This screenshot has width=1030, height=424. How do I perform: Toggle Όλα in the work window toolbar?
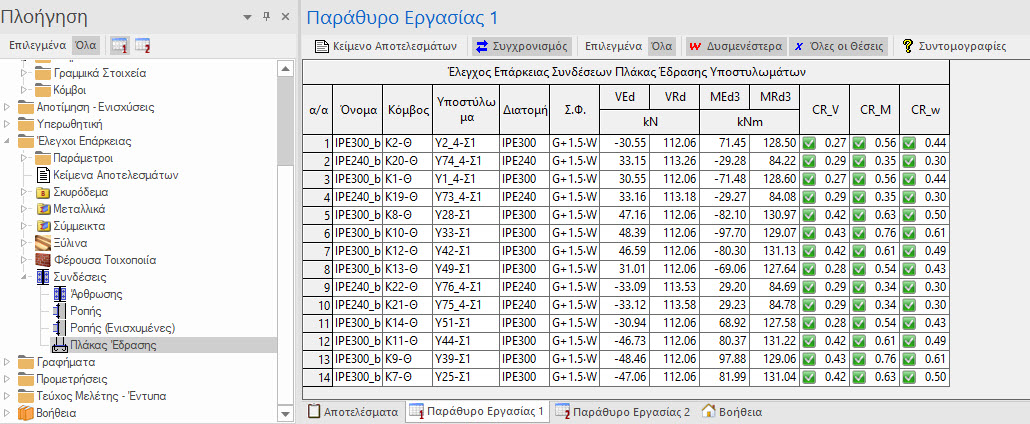[661, 46]
